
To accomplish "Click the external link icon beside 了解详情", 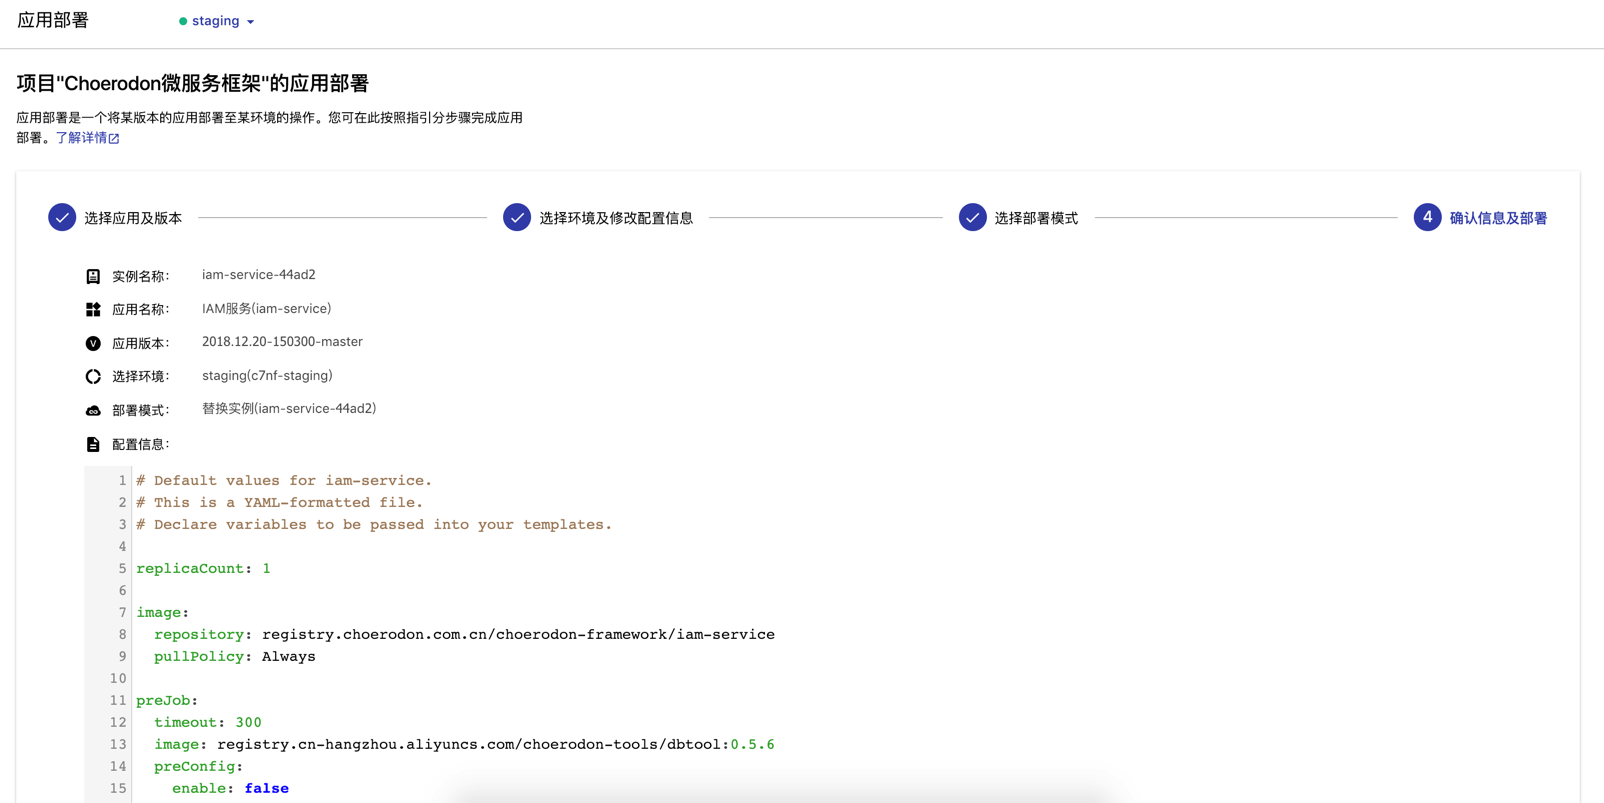I will point(114,139).
